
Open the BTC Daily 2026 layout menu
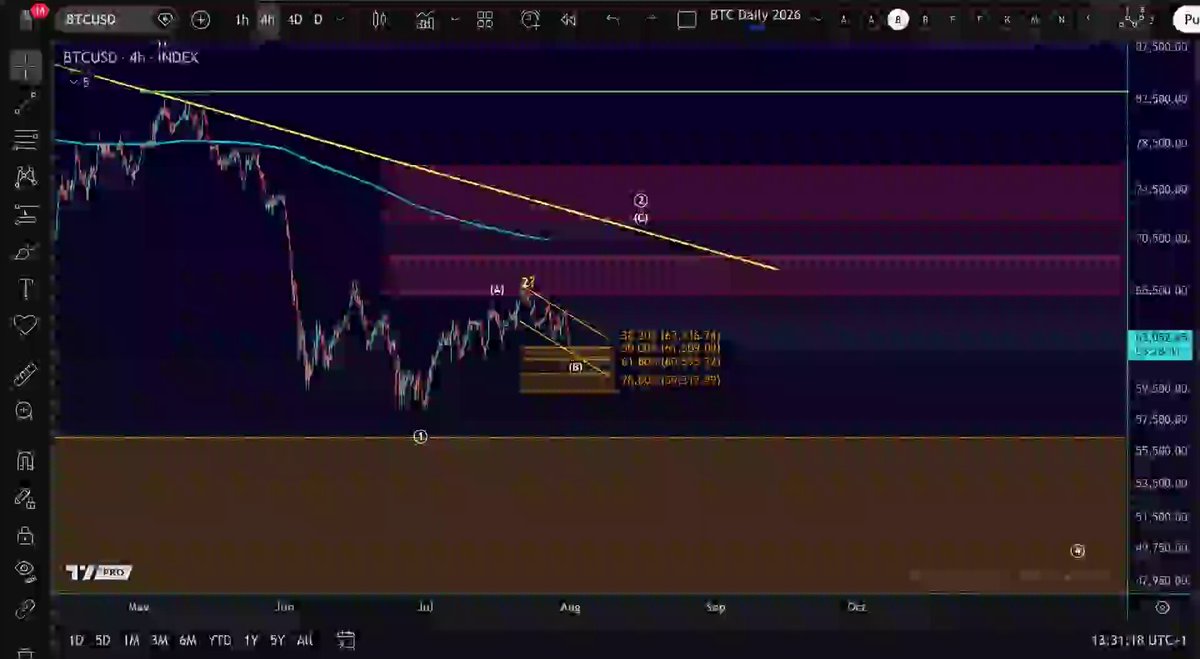pos(753,16)
